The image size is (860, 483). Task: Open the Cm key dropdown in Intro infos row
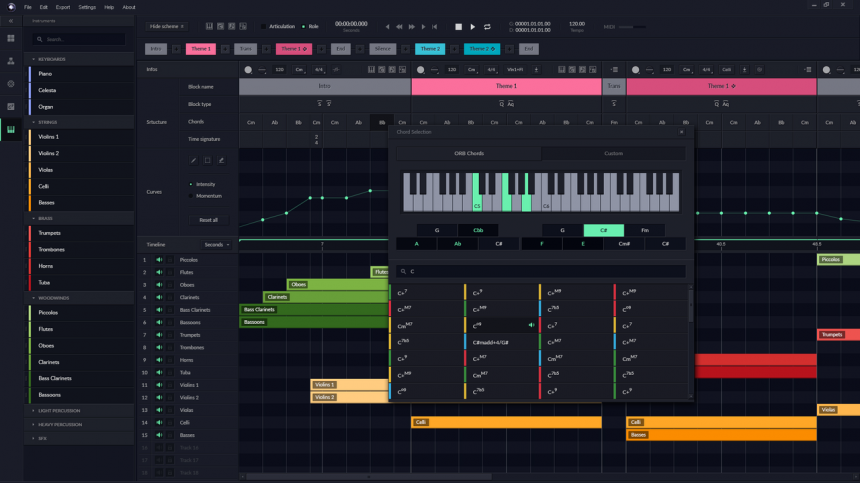299,70
